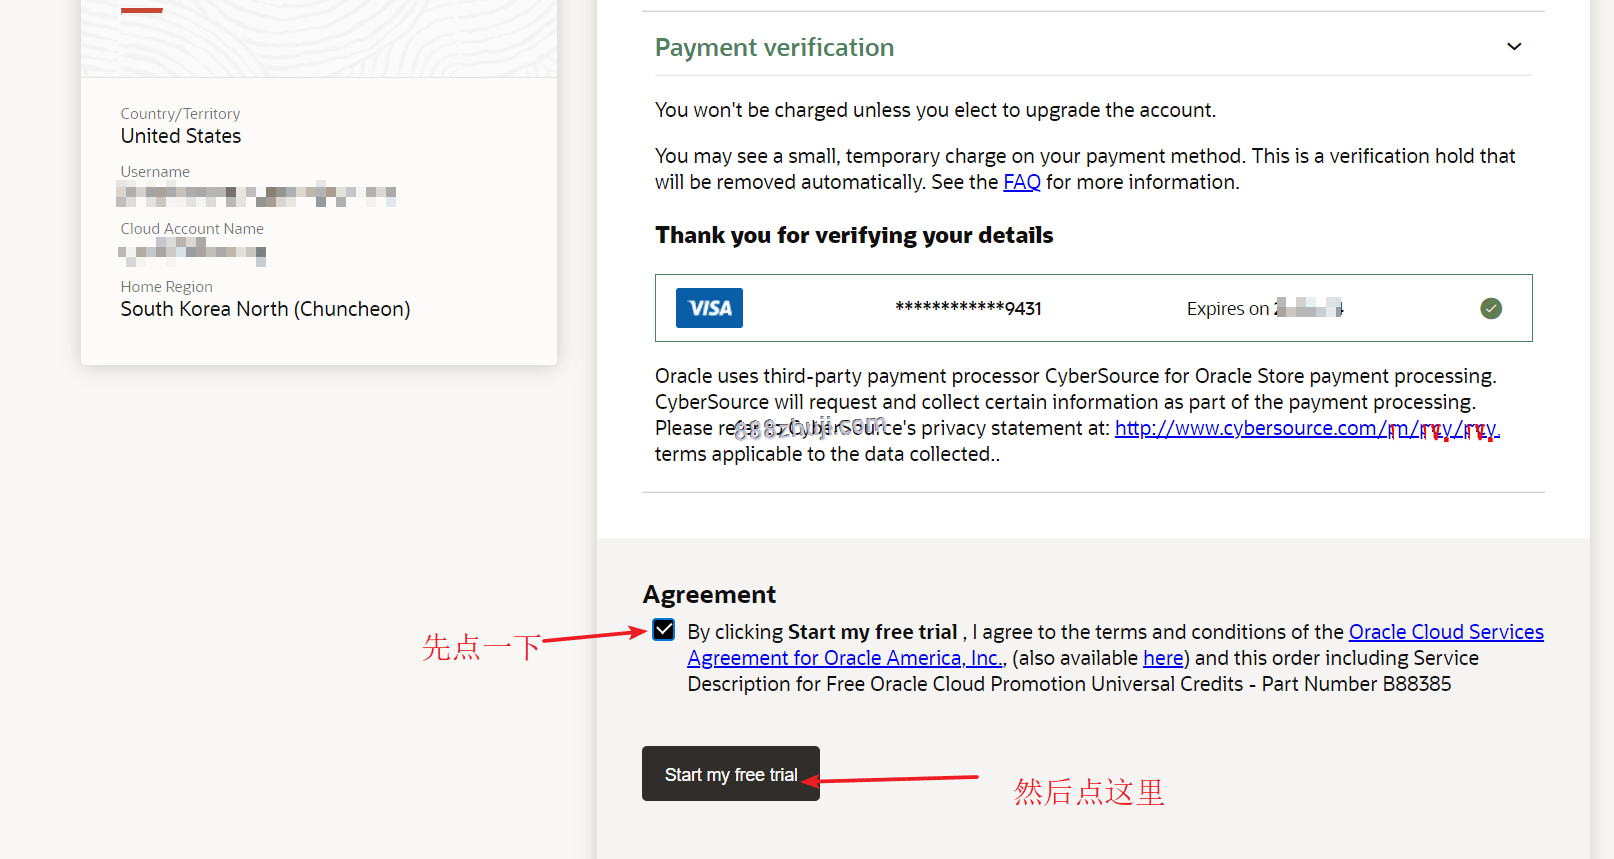Image resolution: width=1614 pixels, height=859 pixels.
Task: Open the CyberSource privacy statement link
Action: [1307, 428]
